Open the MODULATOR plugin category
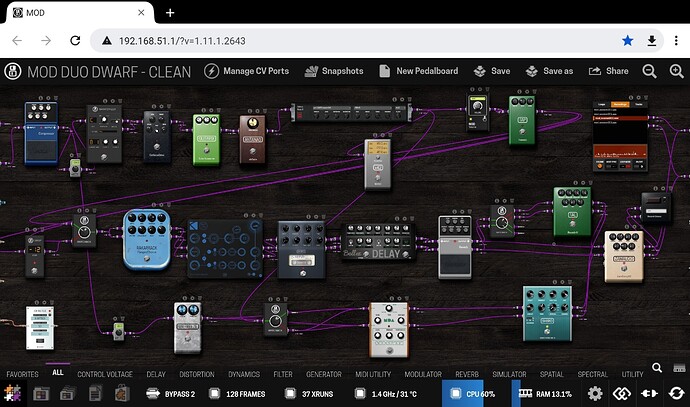690x407 pixels. point(423,374)
